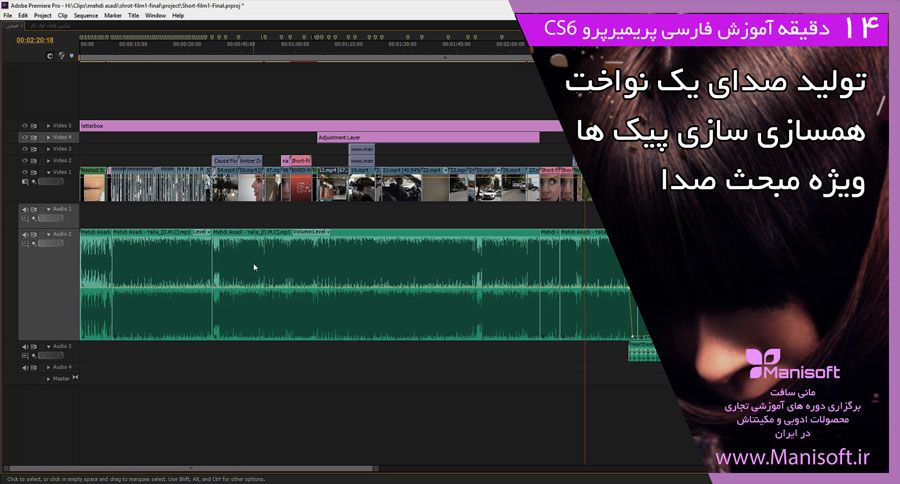Image resolution: width=900 pixels, height=484 pixels.
Task: Toggle Sync Lock on Video 5 track
Action: point(34,125)
